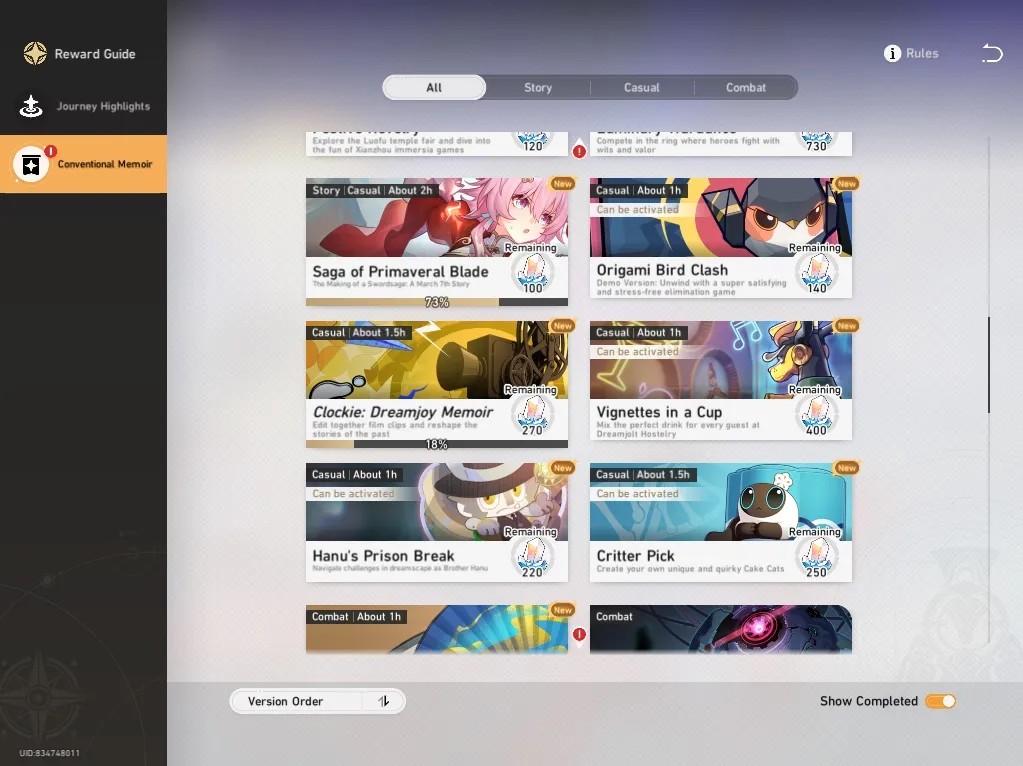Click Origami Bird Clash 140 jade reward icon
Screen dimensions: 1023x766
pos(816,273)
